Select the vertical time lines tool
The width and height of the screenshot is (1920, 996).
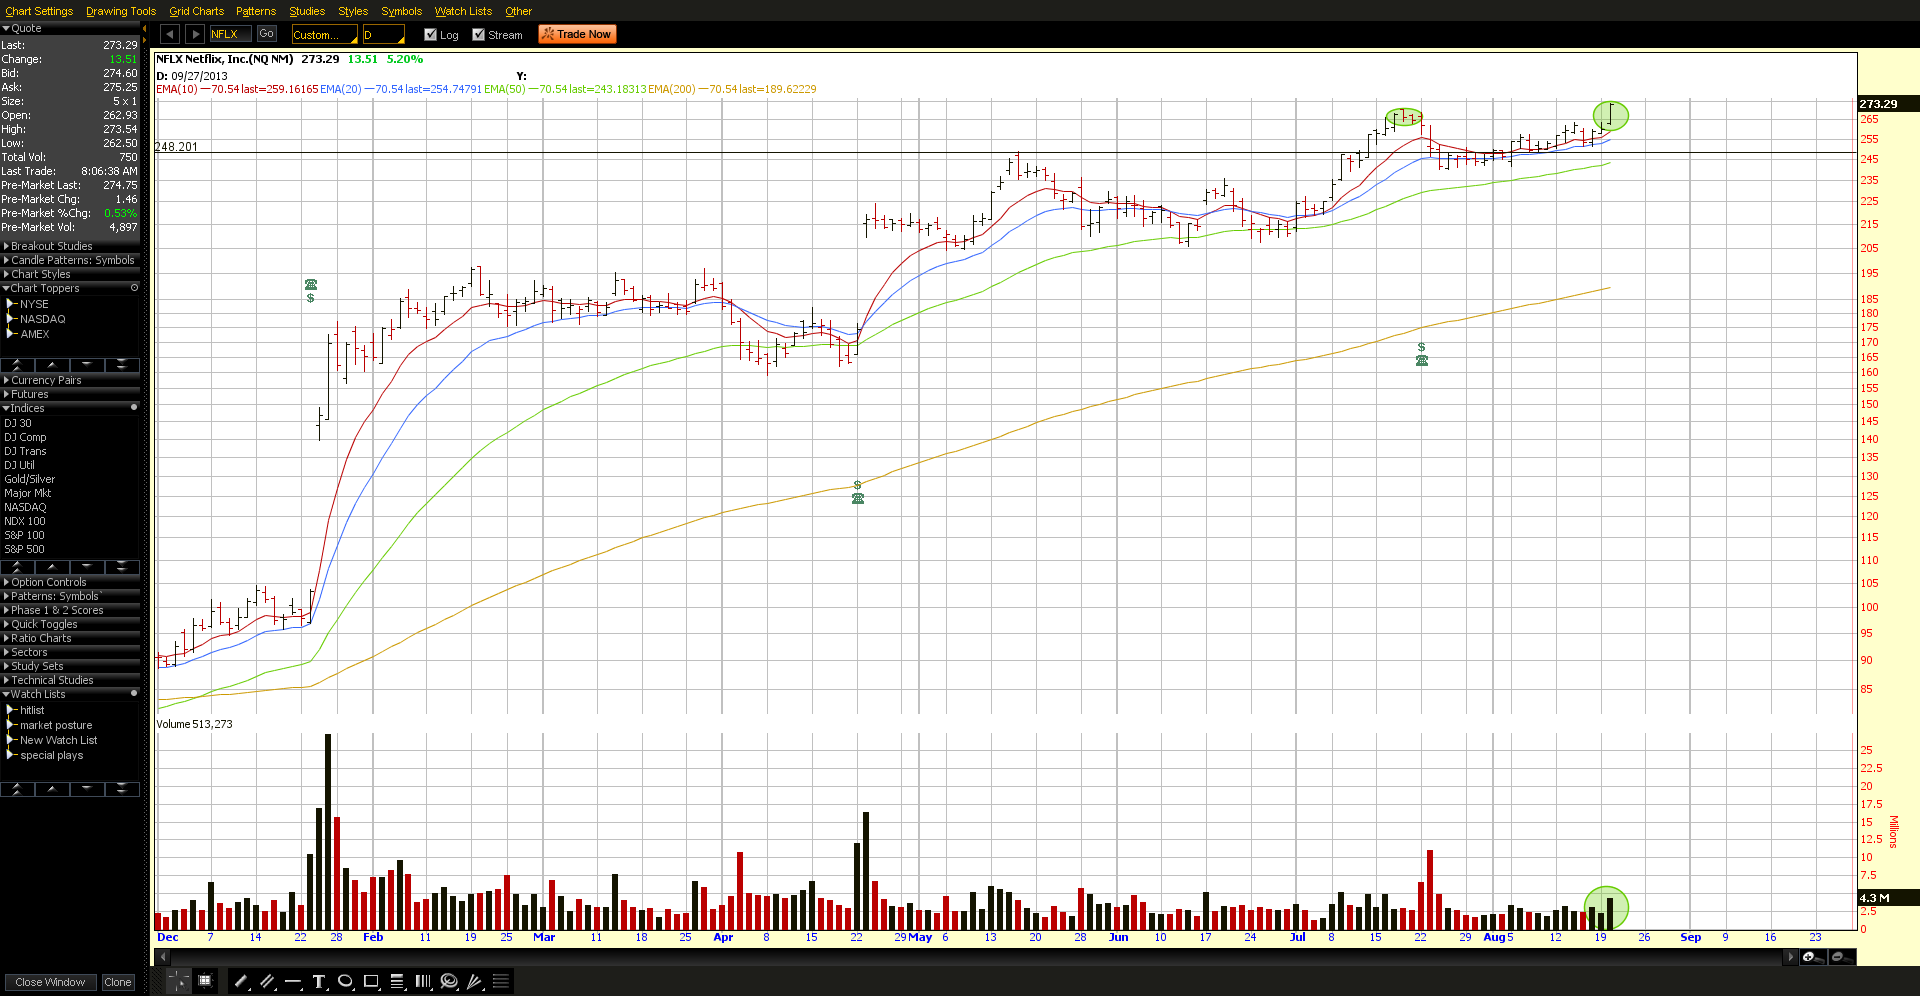[x=423, y=982]
